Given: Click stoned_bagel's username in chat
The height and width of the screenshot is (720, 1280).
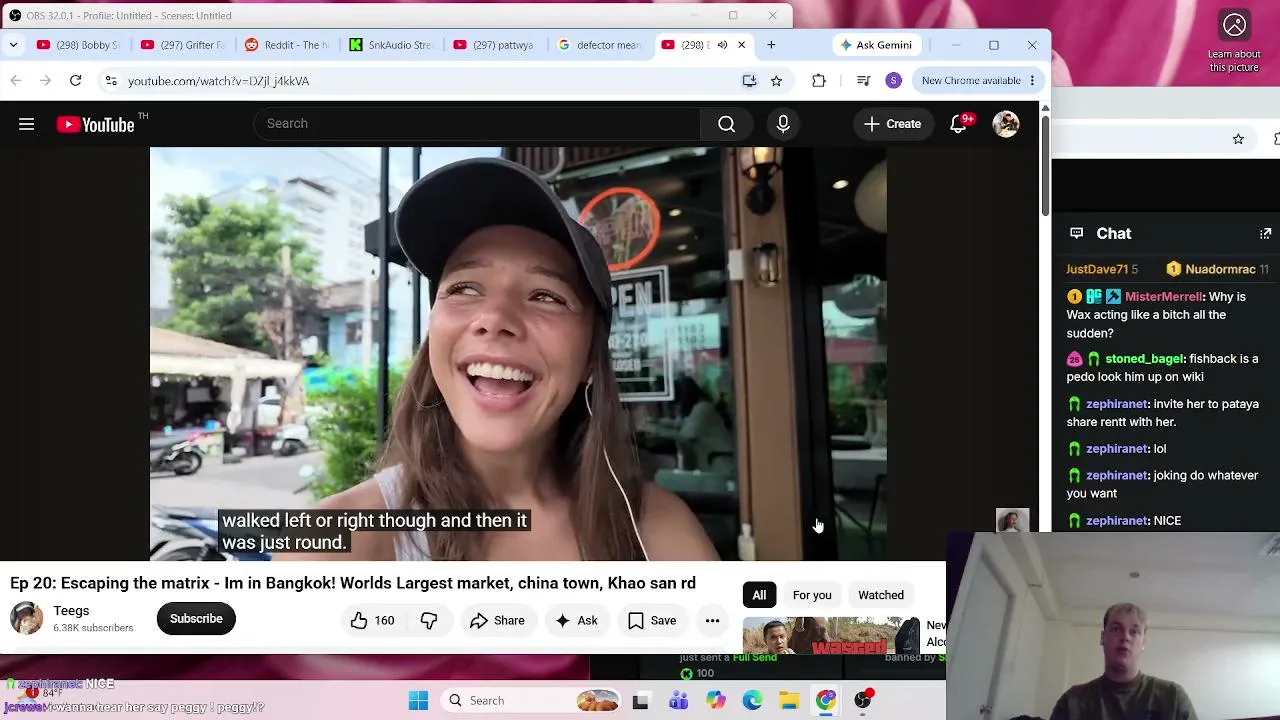Looking at the screenshot, I should click(x=1145, y=359).
